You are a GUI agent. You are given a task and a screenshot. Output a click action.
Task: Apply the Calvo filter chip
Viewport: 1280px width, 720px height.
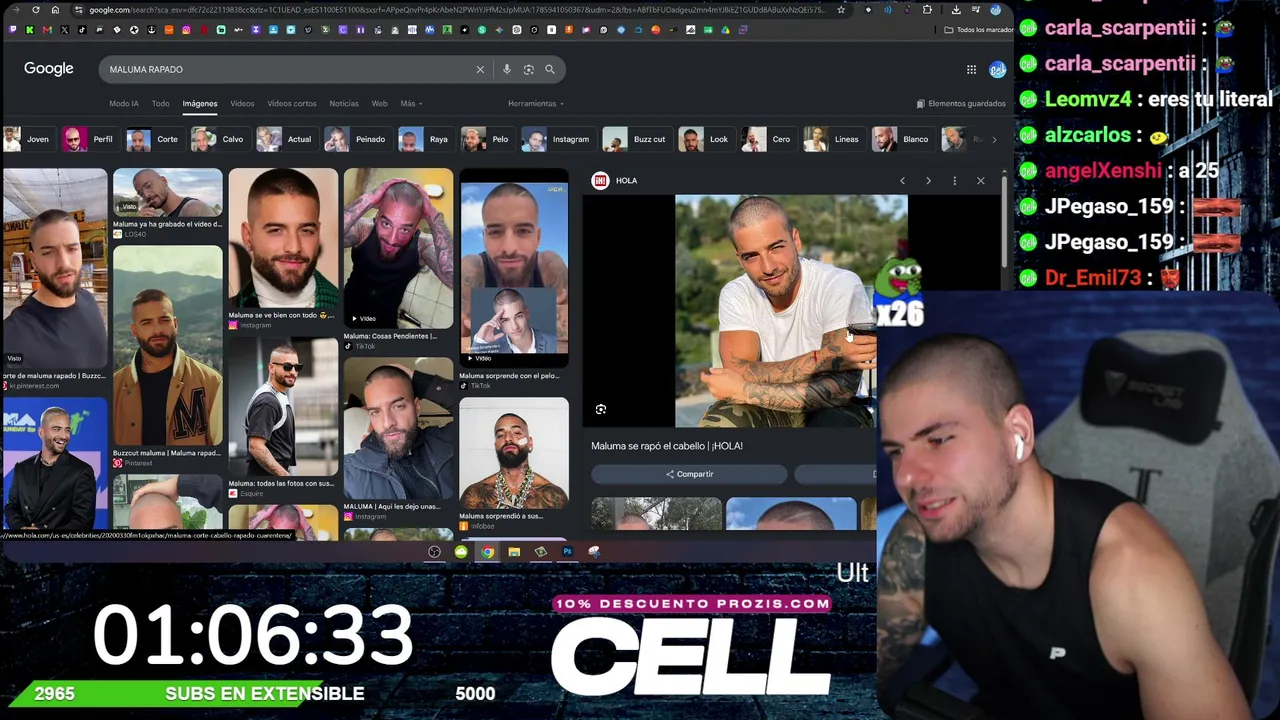pyautogui.click(x=219, y=139)
